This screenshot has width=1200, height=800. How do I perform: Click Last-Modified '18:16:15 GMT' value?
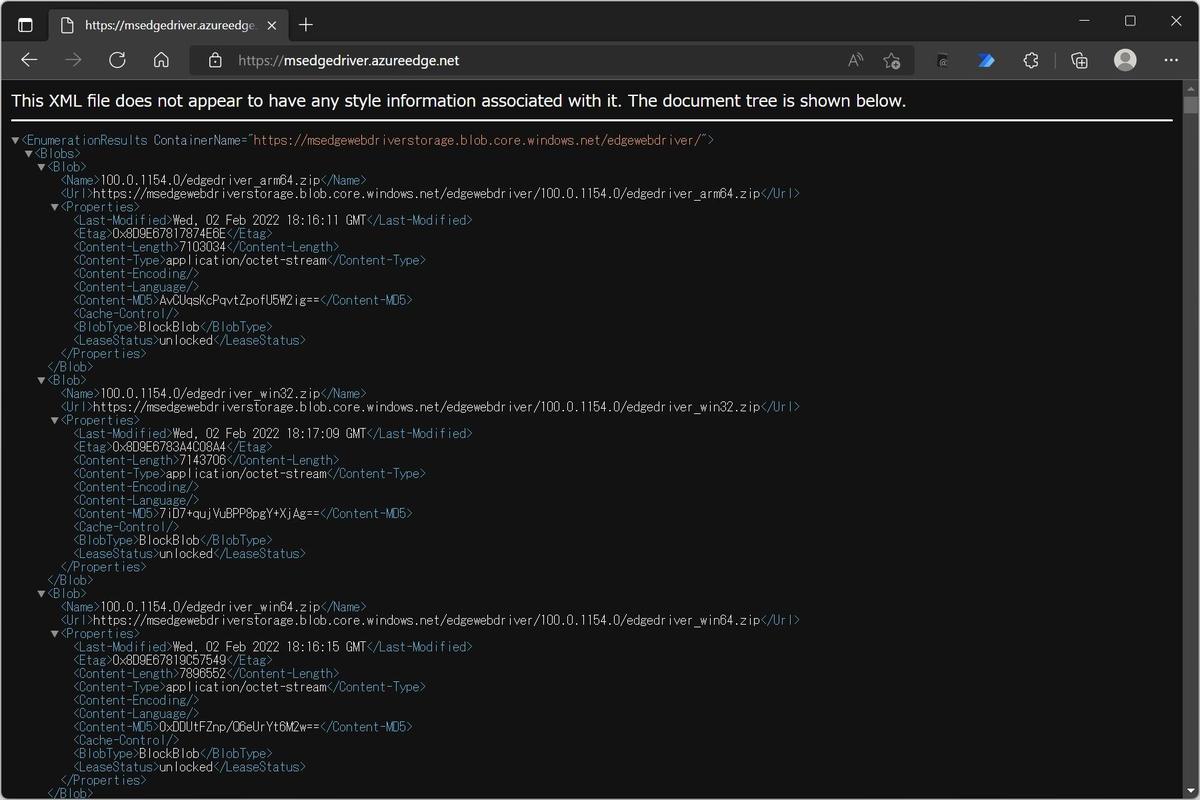(270, 647)
